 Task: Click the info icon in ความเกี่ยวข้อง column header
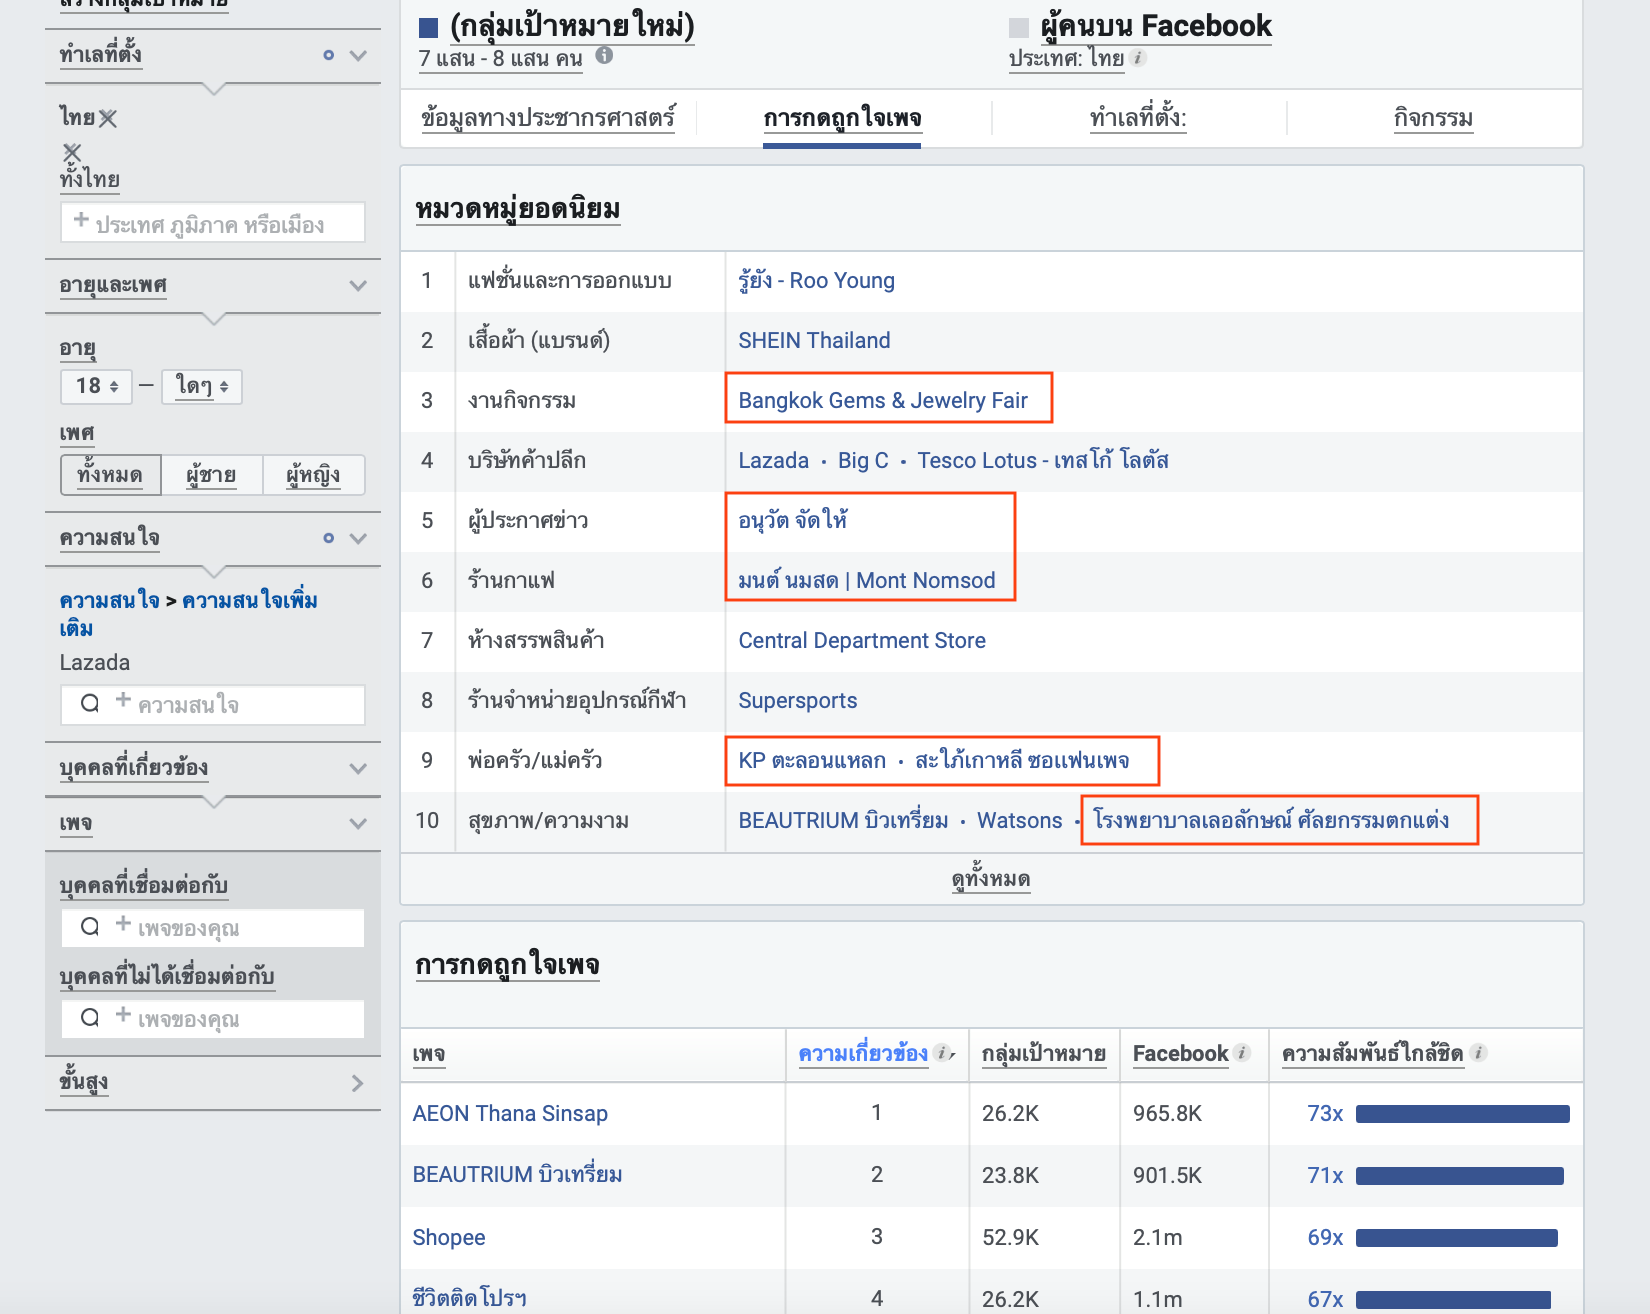[942, 1052]
